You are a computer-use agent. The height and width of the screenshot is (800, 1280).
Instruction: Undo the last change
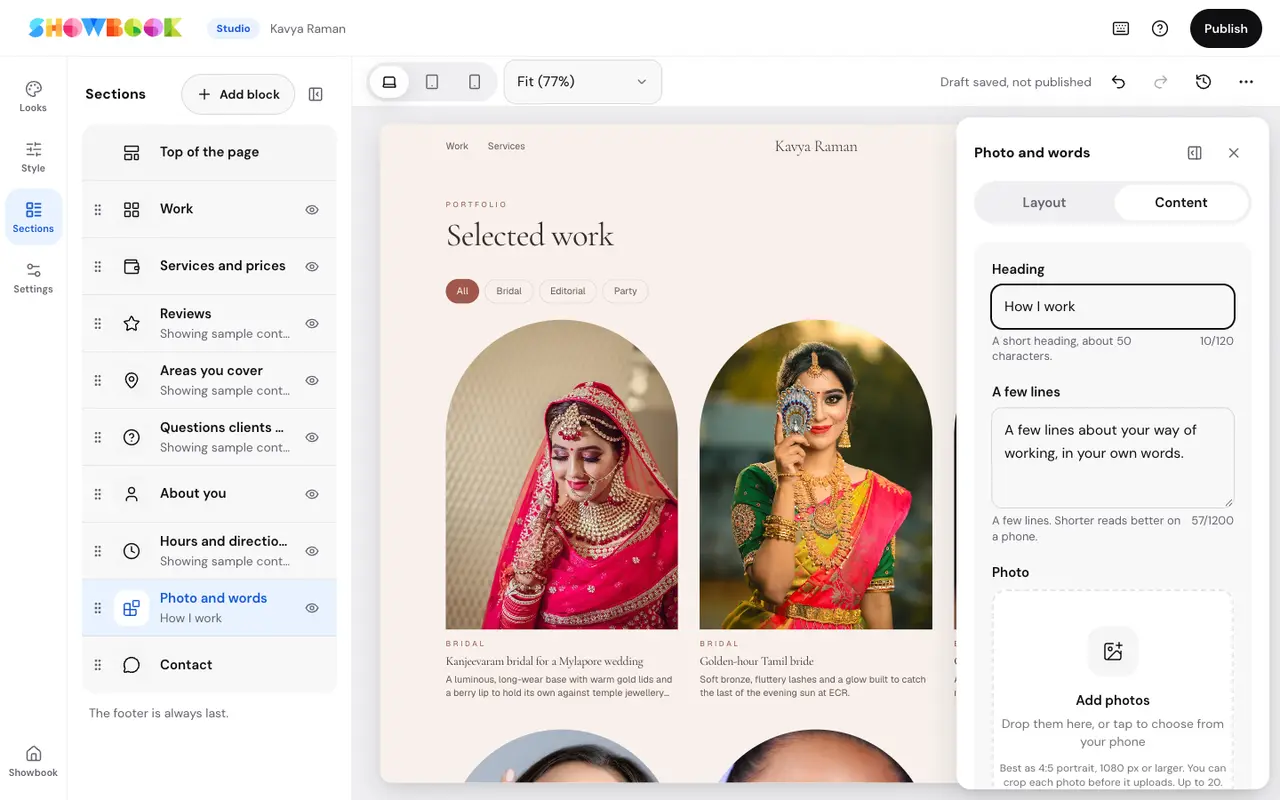(x=1118, y=82)
